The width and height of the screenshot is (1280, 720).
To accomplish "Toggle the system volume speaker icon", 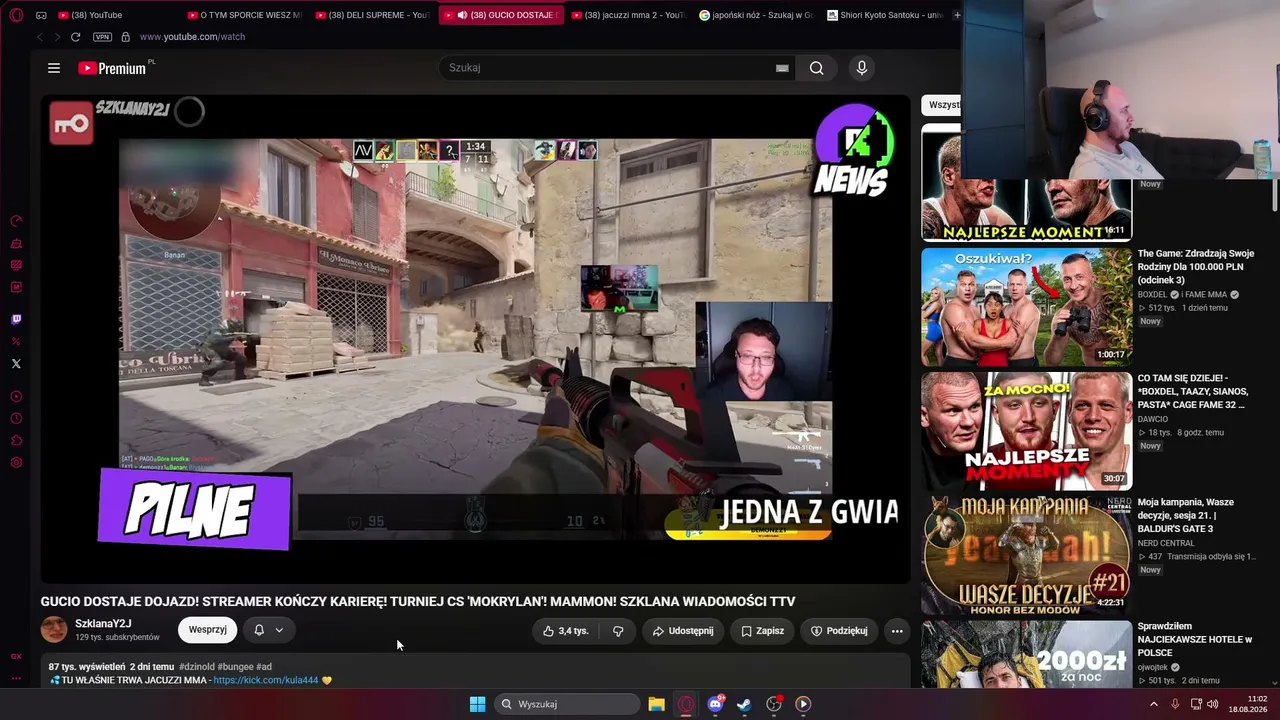I will [1212, 704].
